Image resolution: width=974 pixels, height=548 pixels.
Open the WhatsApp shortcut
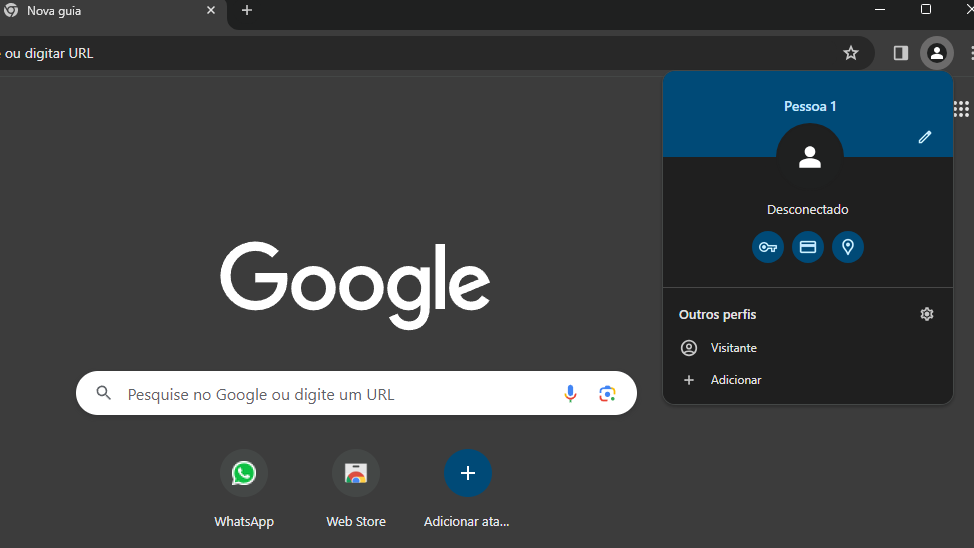coord(244,473)
